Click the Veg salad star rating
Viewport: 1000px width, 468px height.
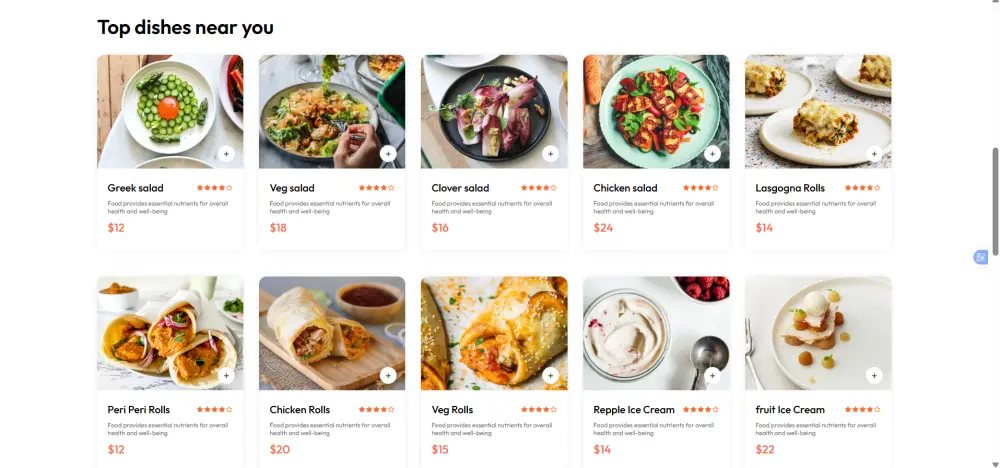pyautogui.click(x=377, y=188)
